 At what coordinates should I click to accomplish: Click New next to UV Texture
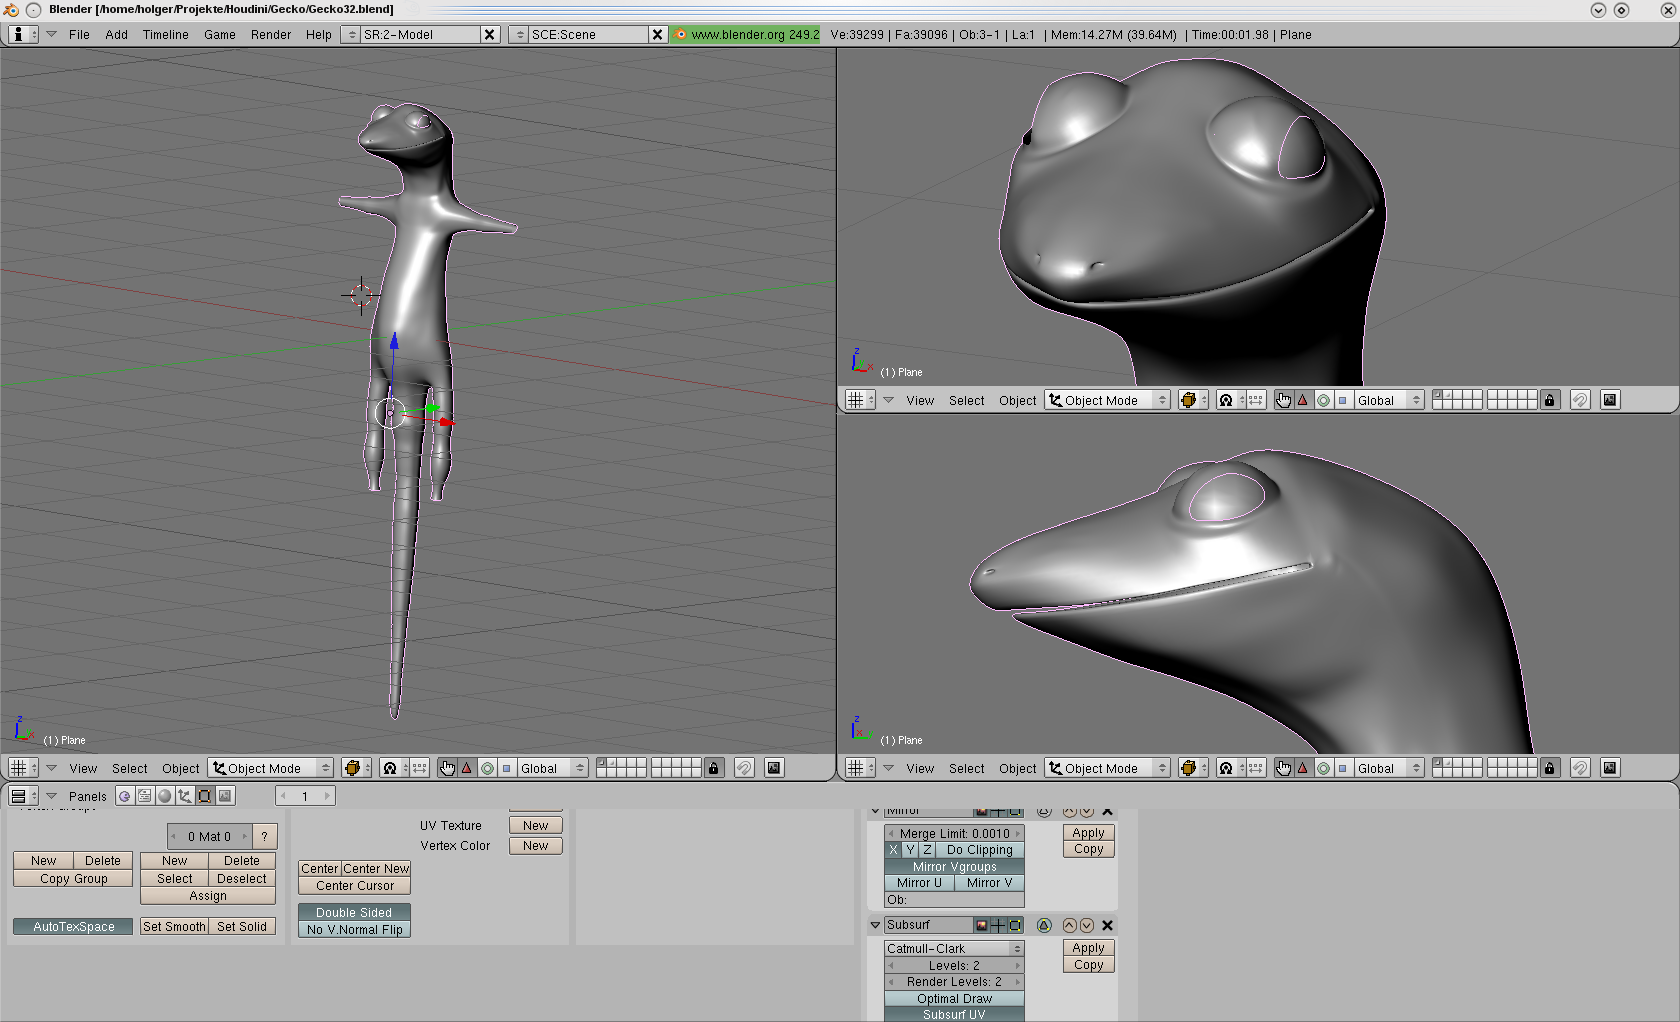coord(535,826)
